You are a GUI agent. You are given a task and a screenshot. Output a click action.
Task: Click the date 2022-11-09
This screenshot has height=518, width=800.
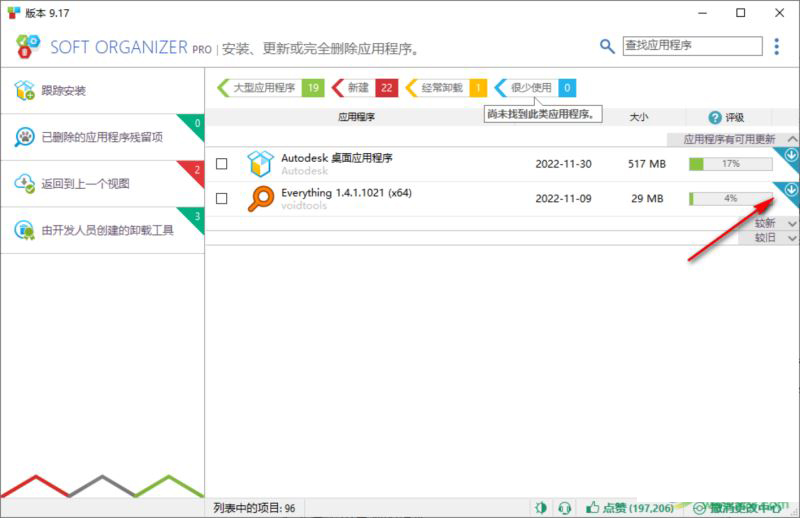pyautogui.click(x=563, y=199)
